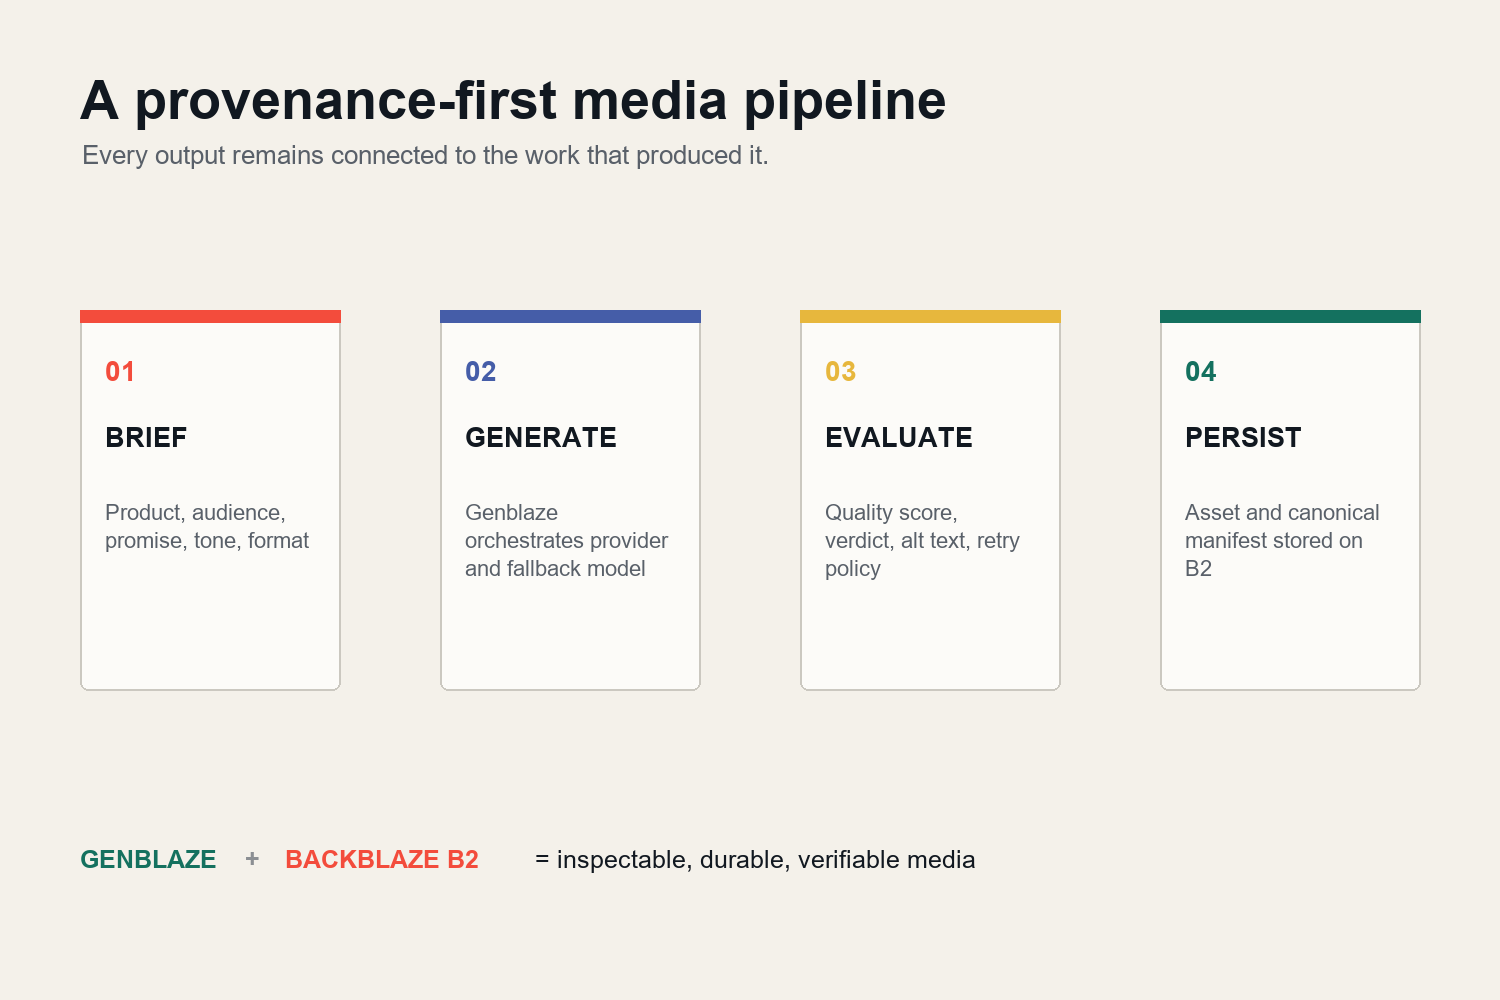The height and width of the screenshot is (1000, 1500).
Task: Click the red 01 step number
Action: (x=120, y=372)
